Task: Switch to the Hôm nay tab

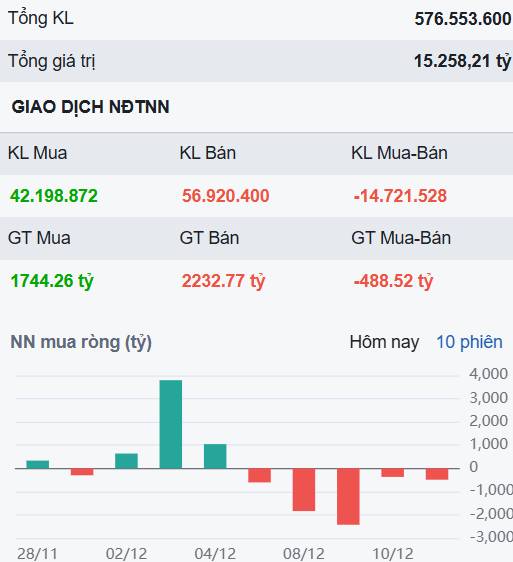Action: (384, 342)
